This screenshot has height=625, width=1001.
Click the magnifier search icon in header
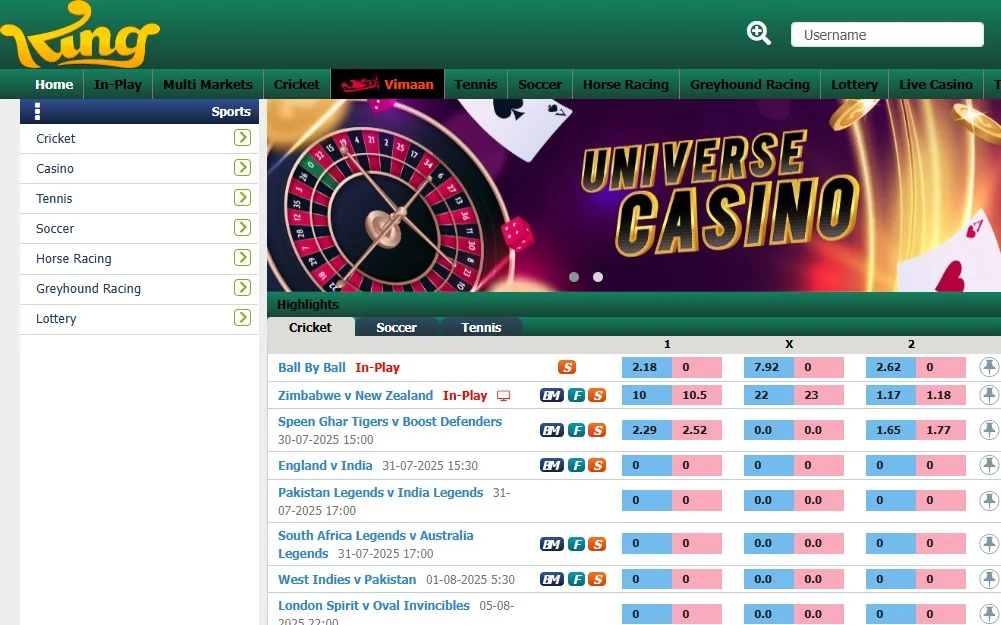coord(758,33)
